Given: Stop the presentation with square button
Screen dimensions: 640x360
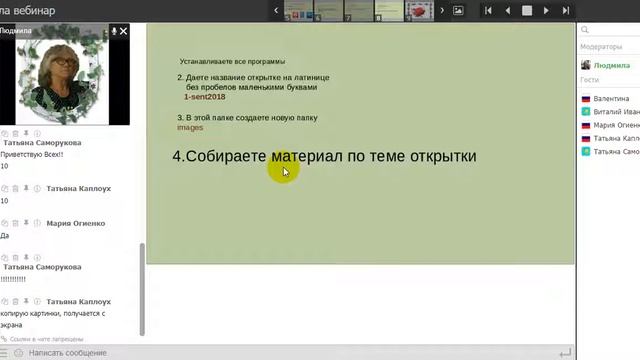Looking at the screenshot, I should click(x=527, y=11).
